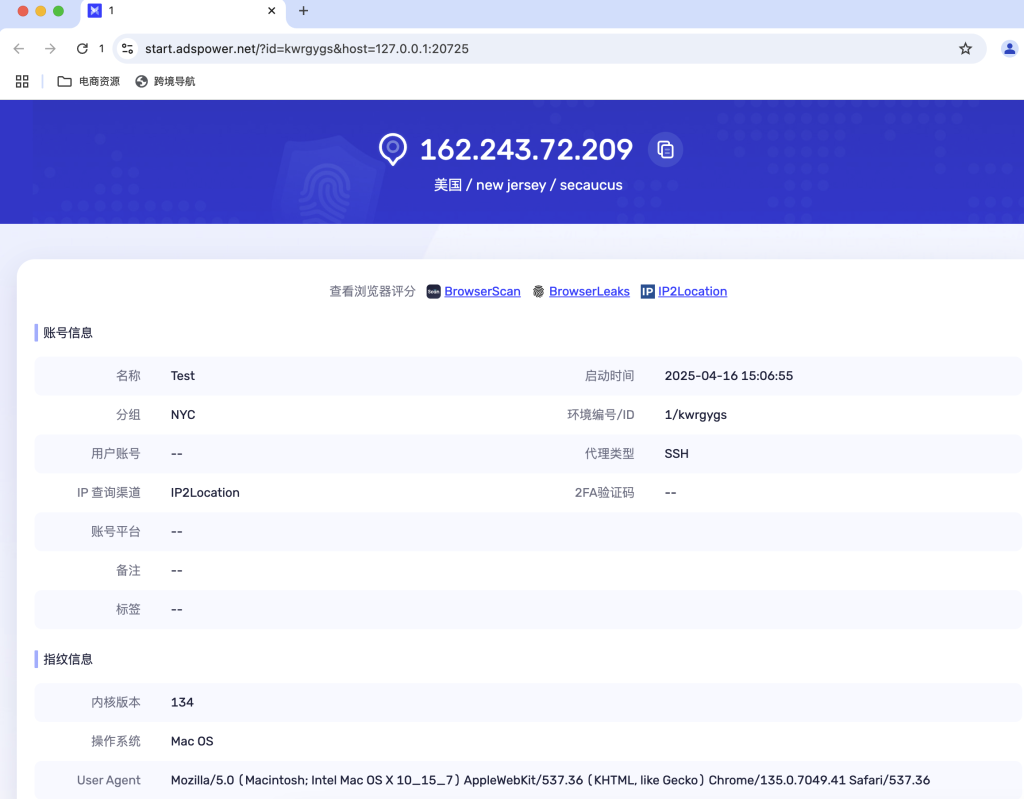Copy the IP address 162.243.72.209
This screenshot has width=1024, height=799.
(x=665, y=150)
